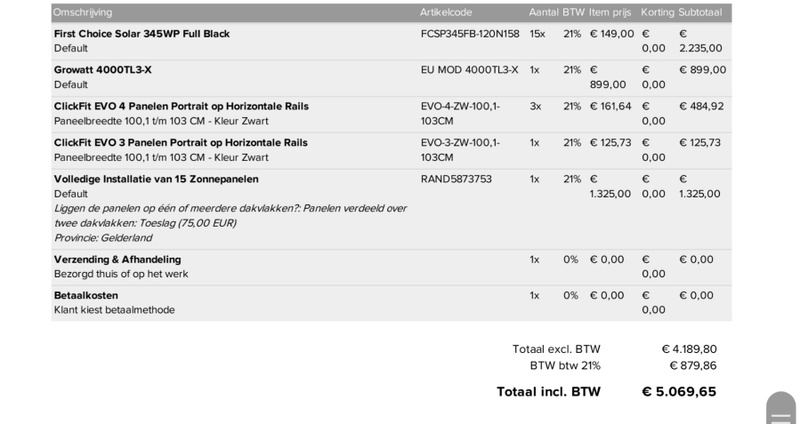Click the Omschrijving column header

point(82,12)
